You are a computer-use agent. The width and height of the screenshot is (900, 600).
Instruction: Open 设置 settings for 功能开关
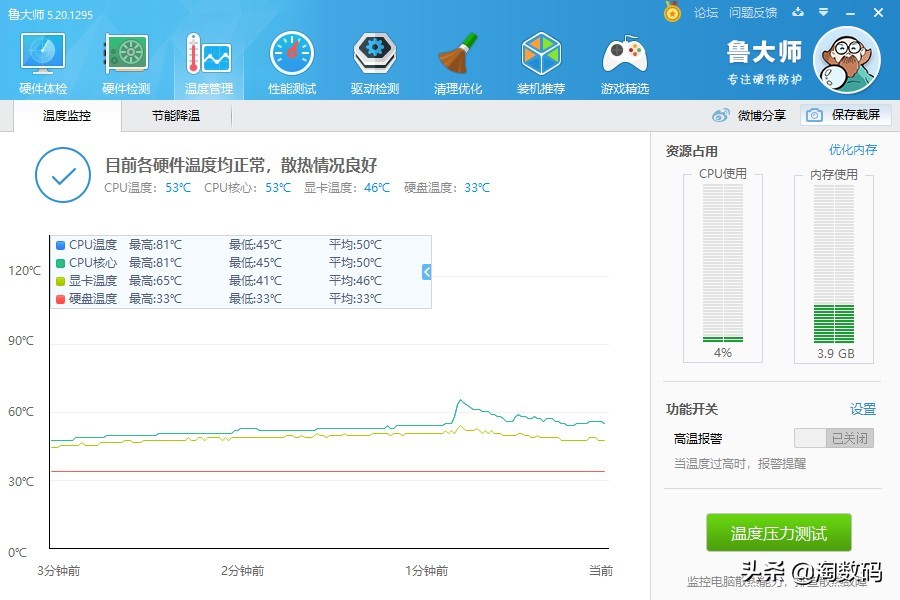point(862,409)
